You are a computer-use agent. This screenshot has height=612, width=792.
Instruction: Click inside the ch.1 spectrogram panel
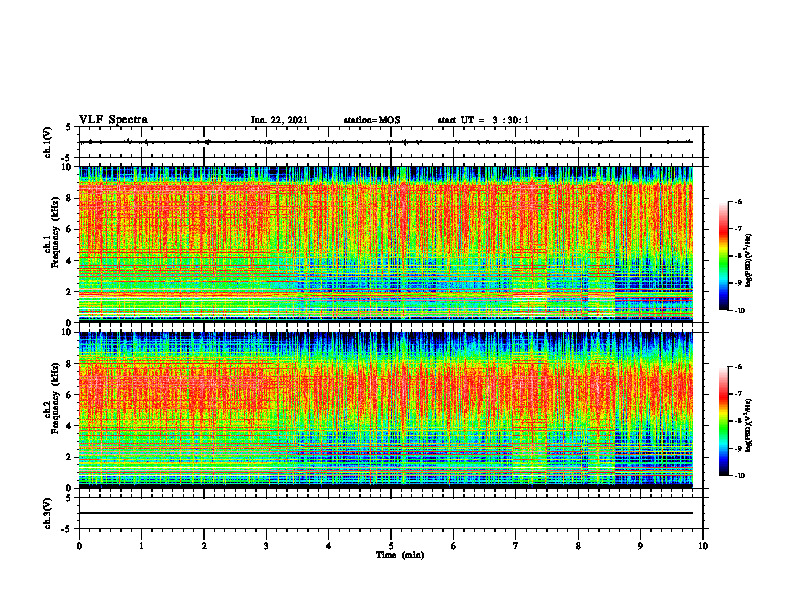[x=386, y=244]
